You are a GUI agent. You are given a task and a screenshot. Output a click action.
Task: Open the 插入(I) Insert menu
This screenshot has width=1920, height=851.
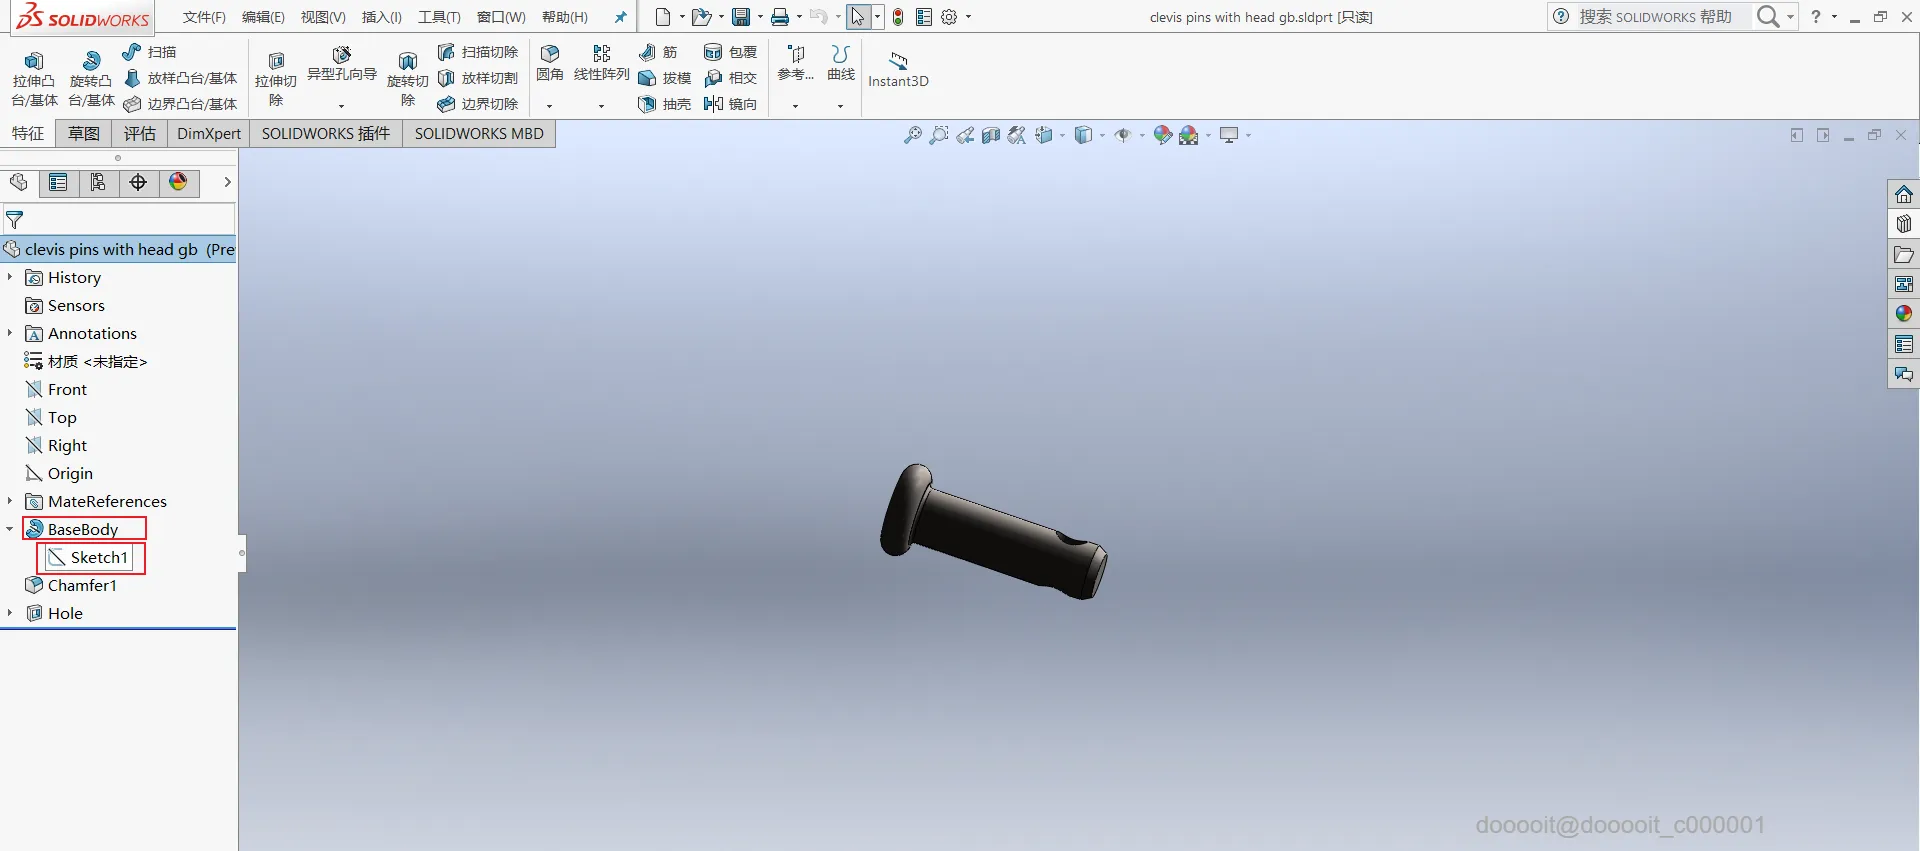(381, 17)
